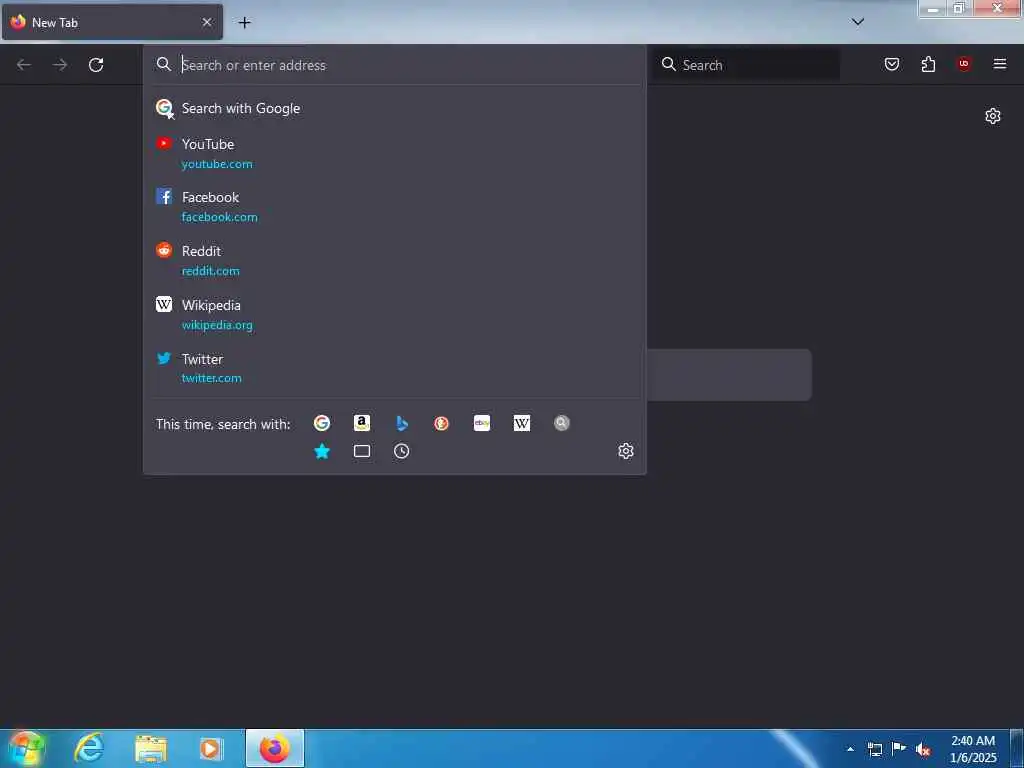Focus the separate Search box in toolbar
The width and height of the screenshot is (1024, 768).
[x=746, y=65]
